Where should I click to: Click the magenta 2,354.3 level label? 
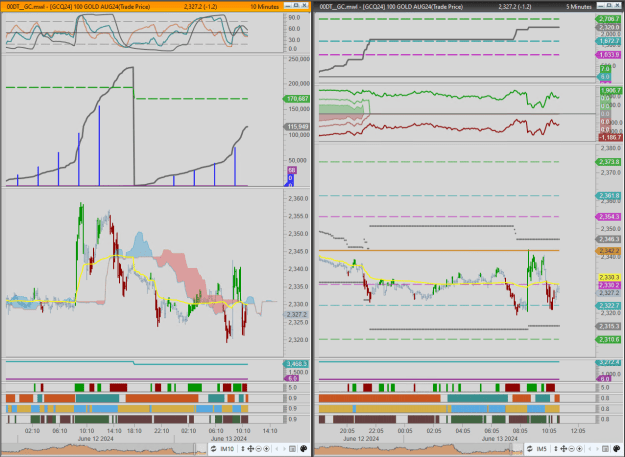point(608,217)
